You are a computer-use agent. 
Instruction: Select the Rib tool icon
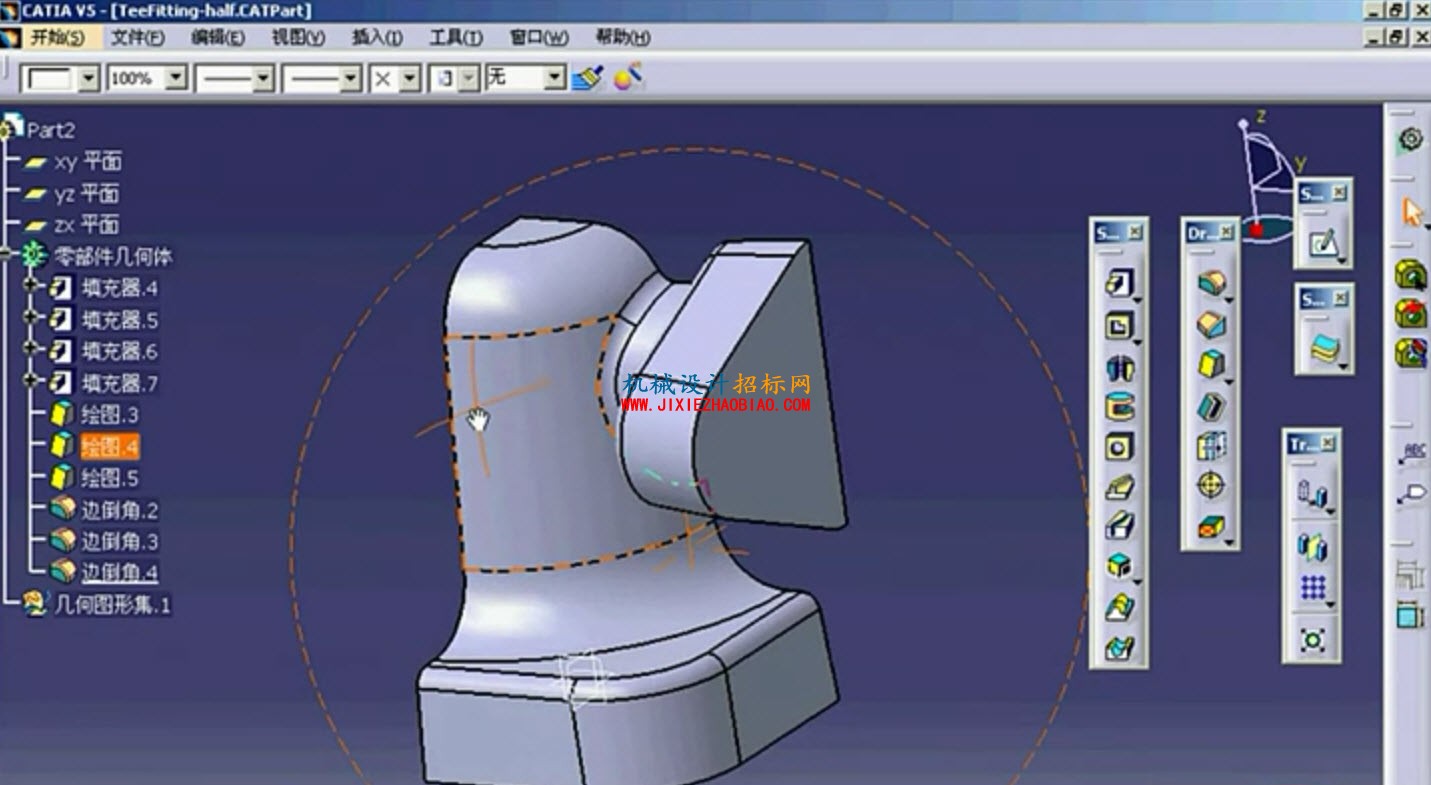pyautogui.click(x=1119, y=486)
